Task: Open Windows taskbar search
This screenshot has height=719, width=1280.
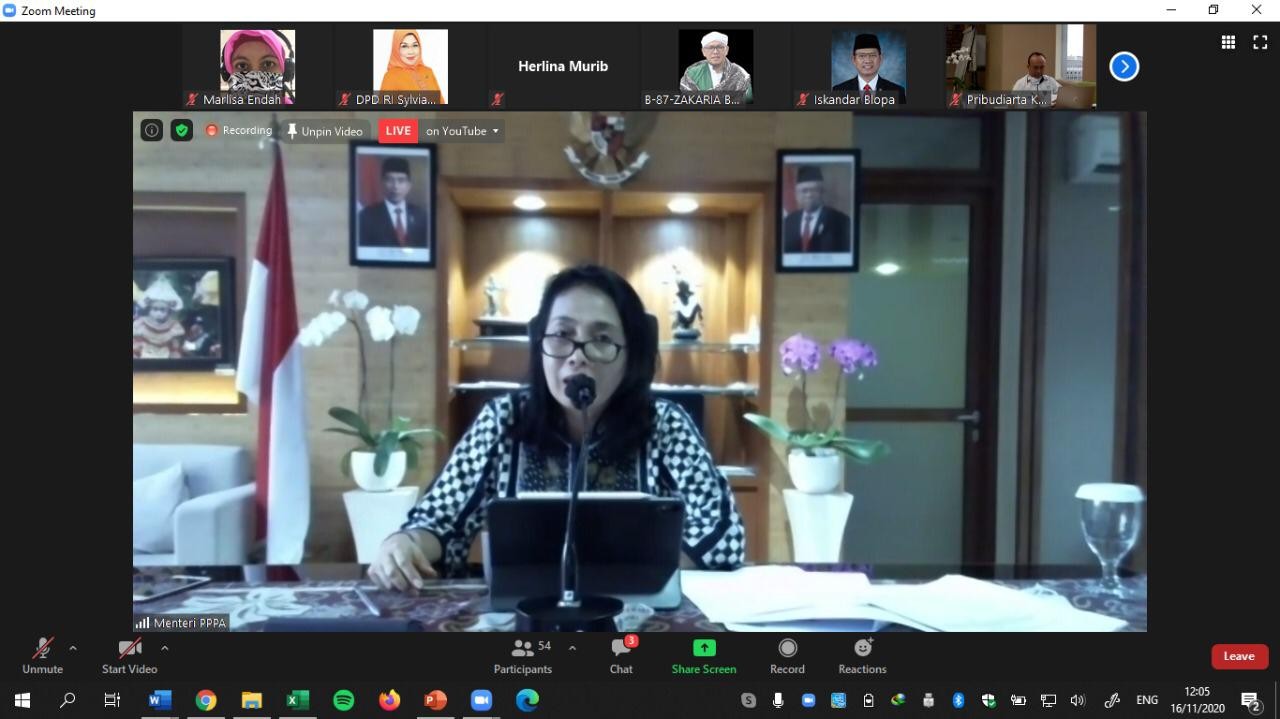Action: click(x=67, y=700)
